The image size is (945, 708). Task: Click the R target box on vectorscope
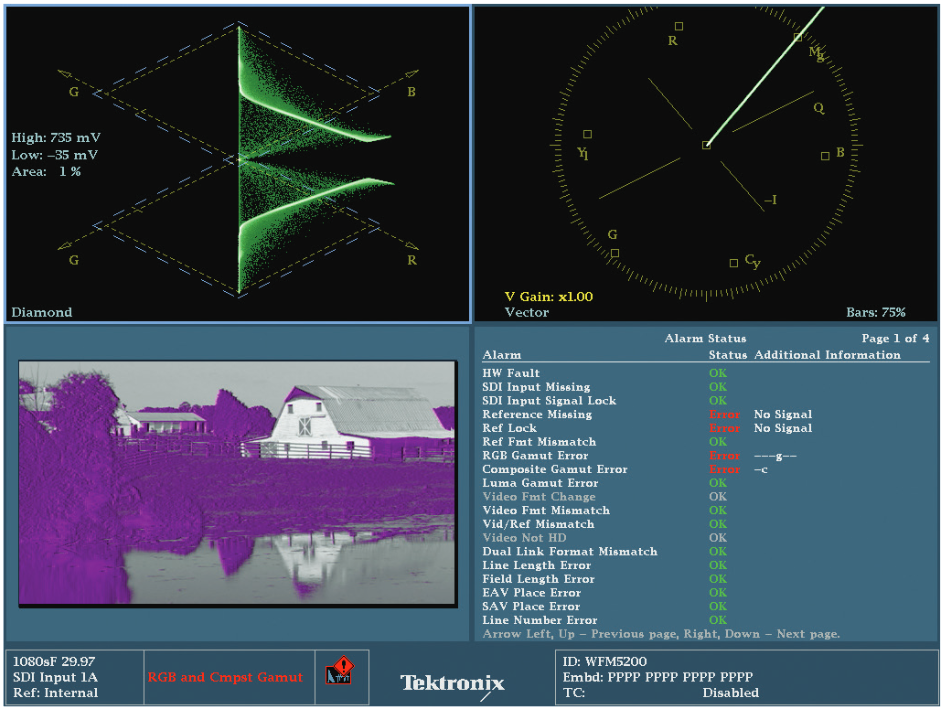point(679,26)
